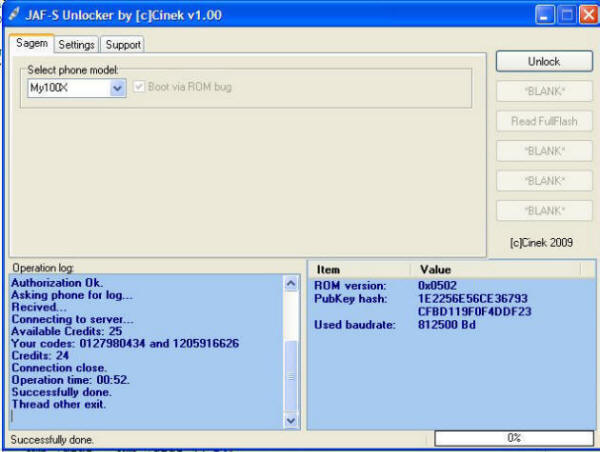Select the 'Operation time: 00:52.' line
The image size is (600, 452).
click(x=70, y=380)
